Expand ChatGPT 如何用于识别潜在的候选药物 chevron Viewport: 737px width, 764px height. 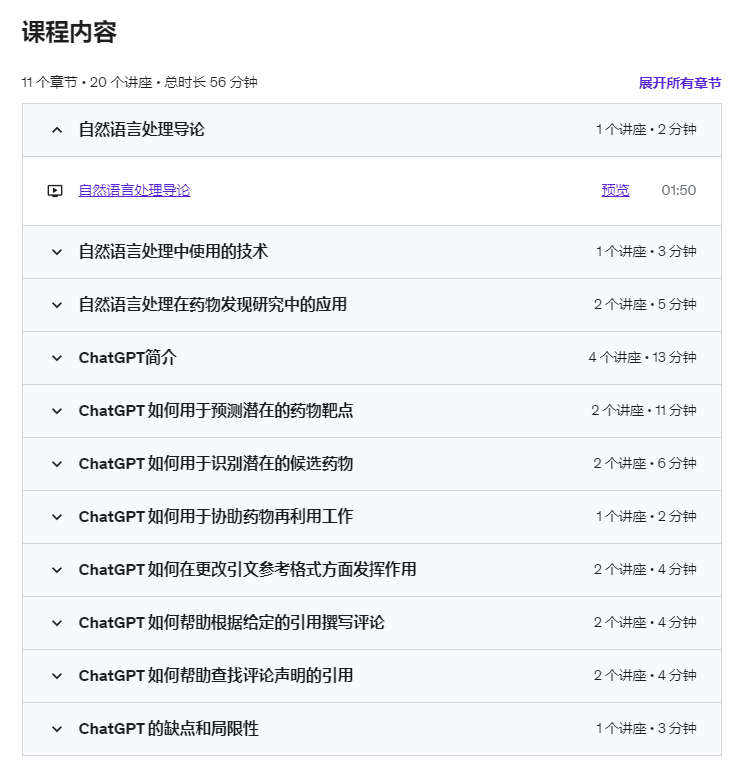coord(57,464)
